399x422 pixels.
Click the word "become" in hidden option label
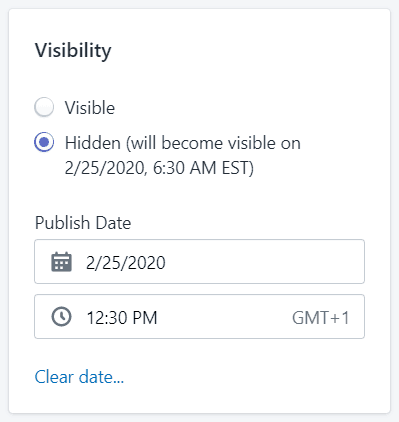point(192,143)
